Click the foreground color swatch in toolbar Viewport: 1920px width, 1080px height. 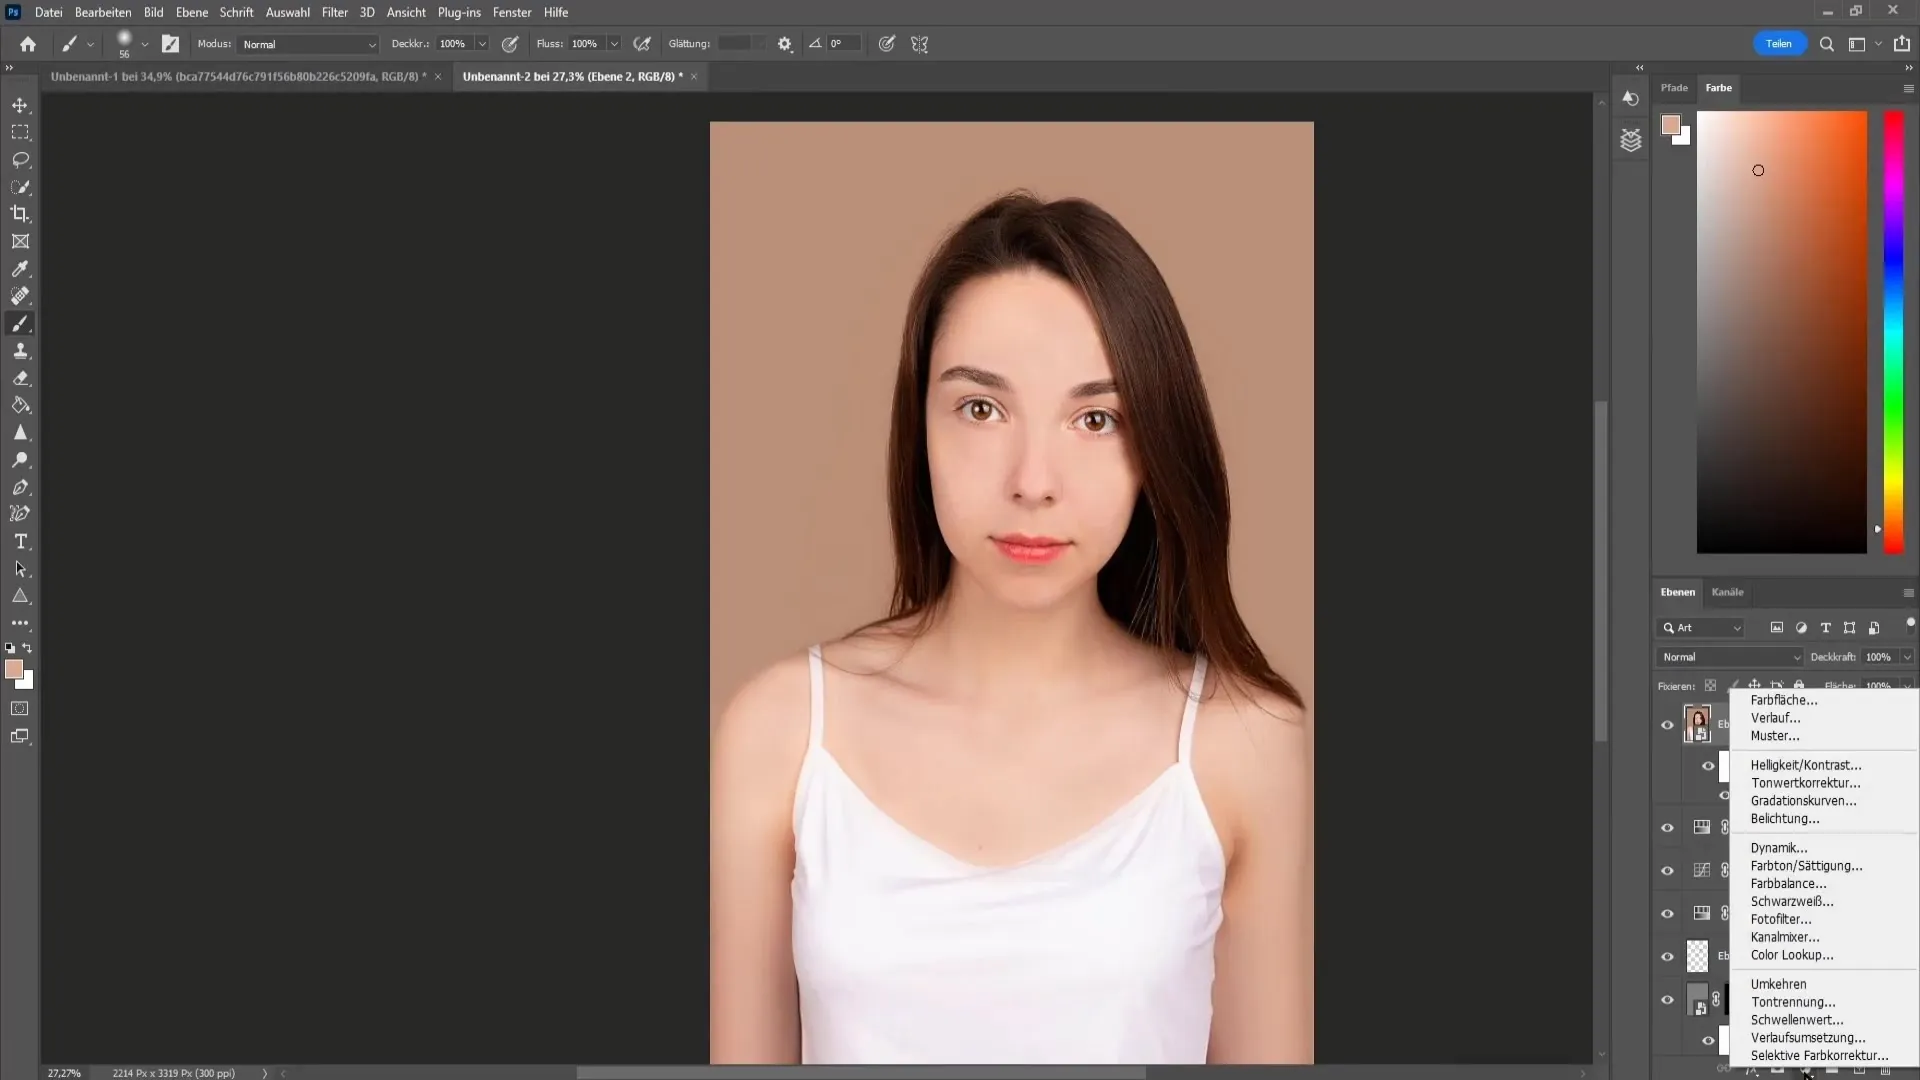pos(13,669)
